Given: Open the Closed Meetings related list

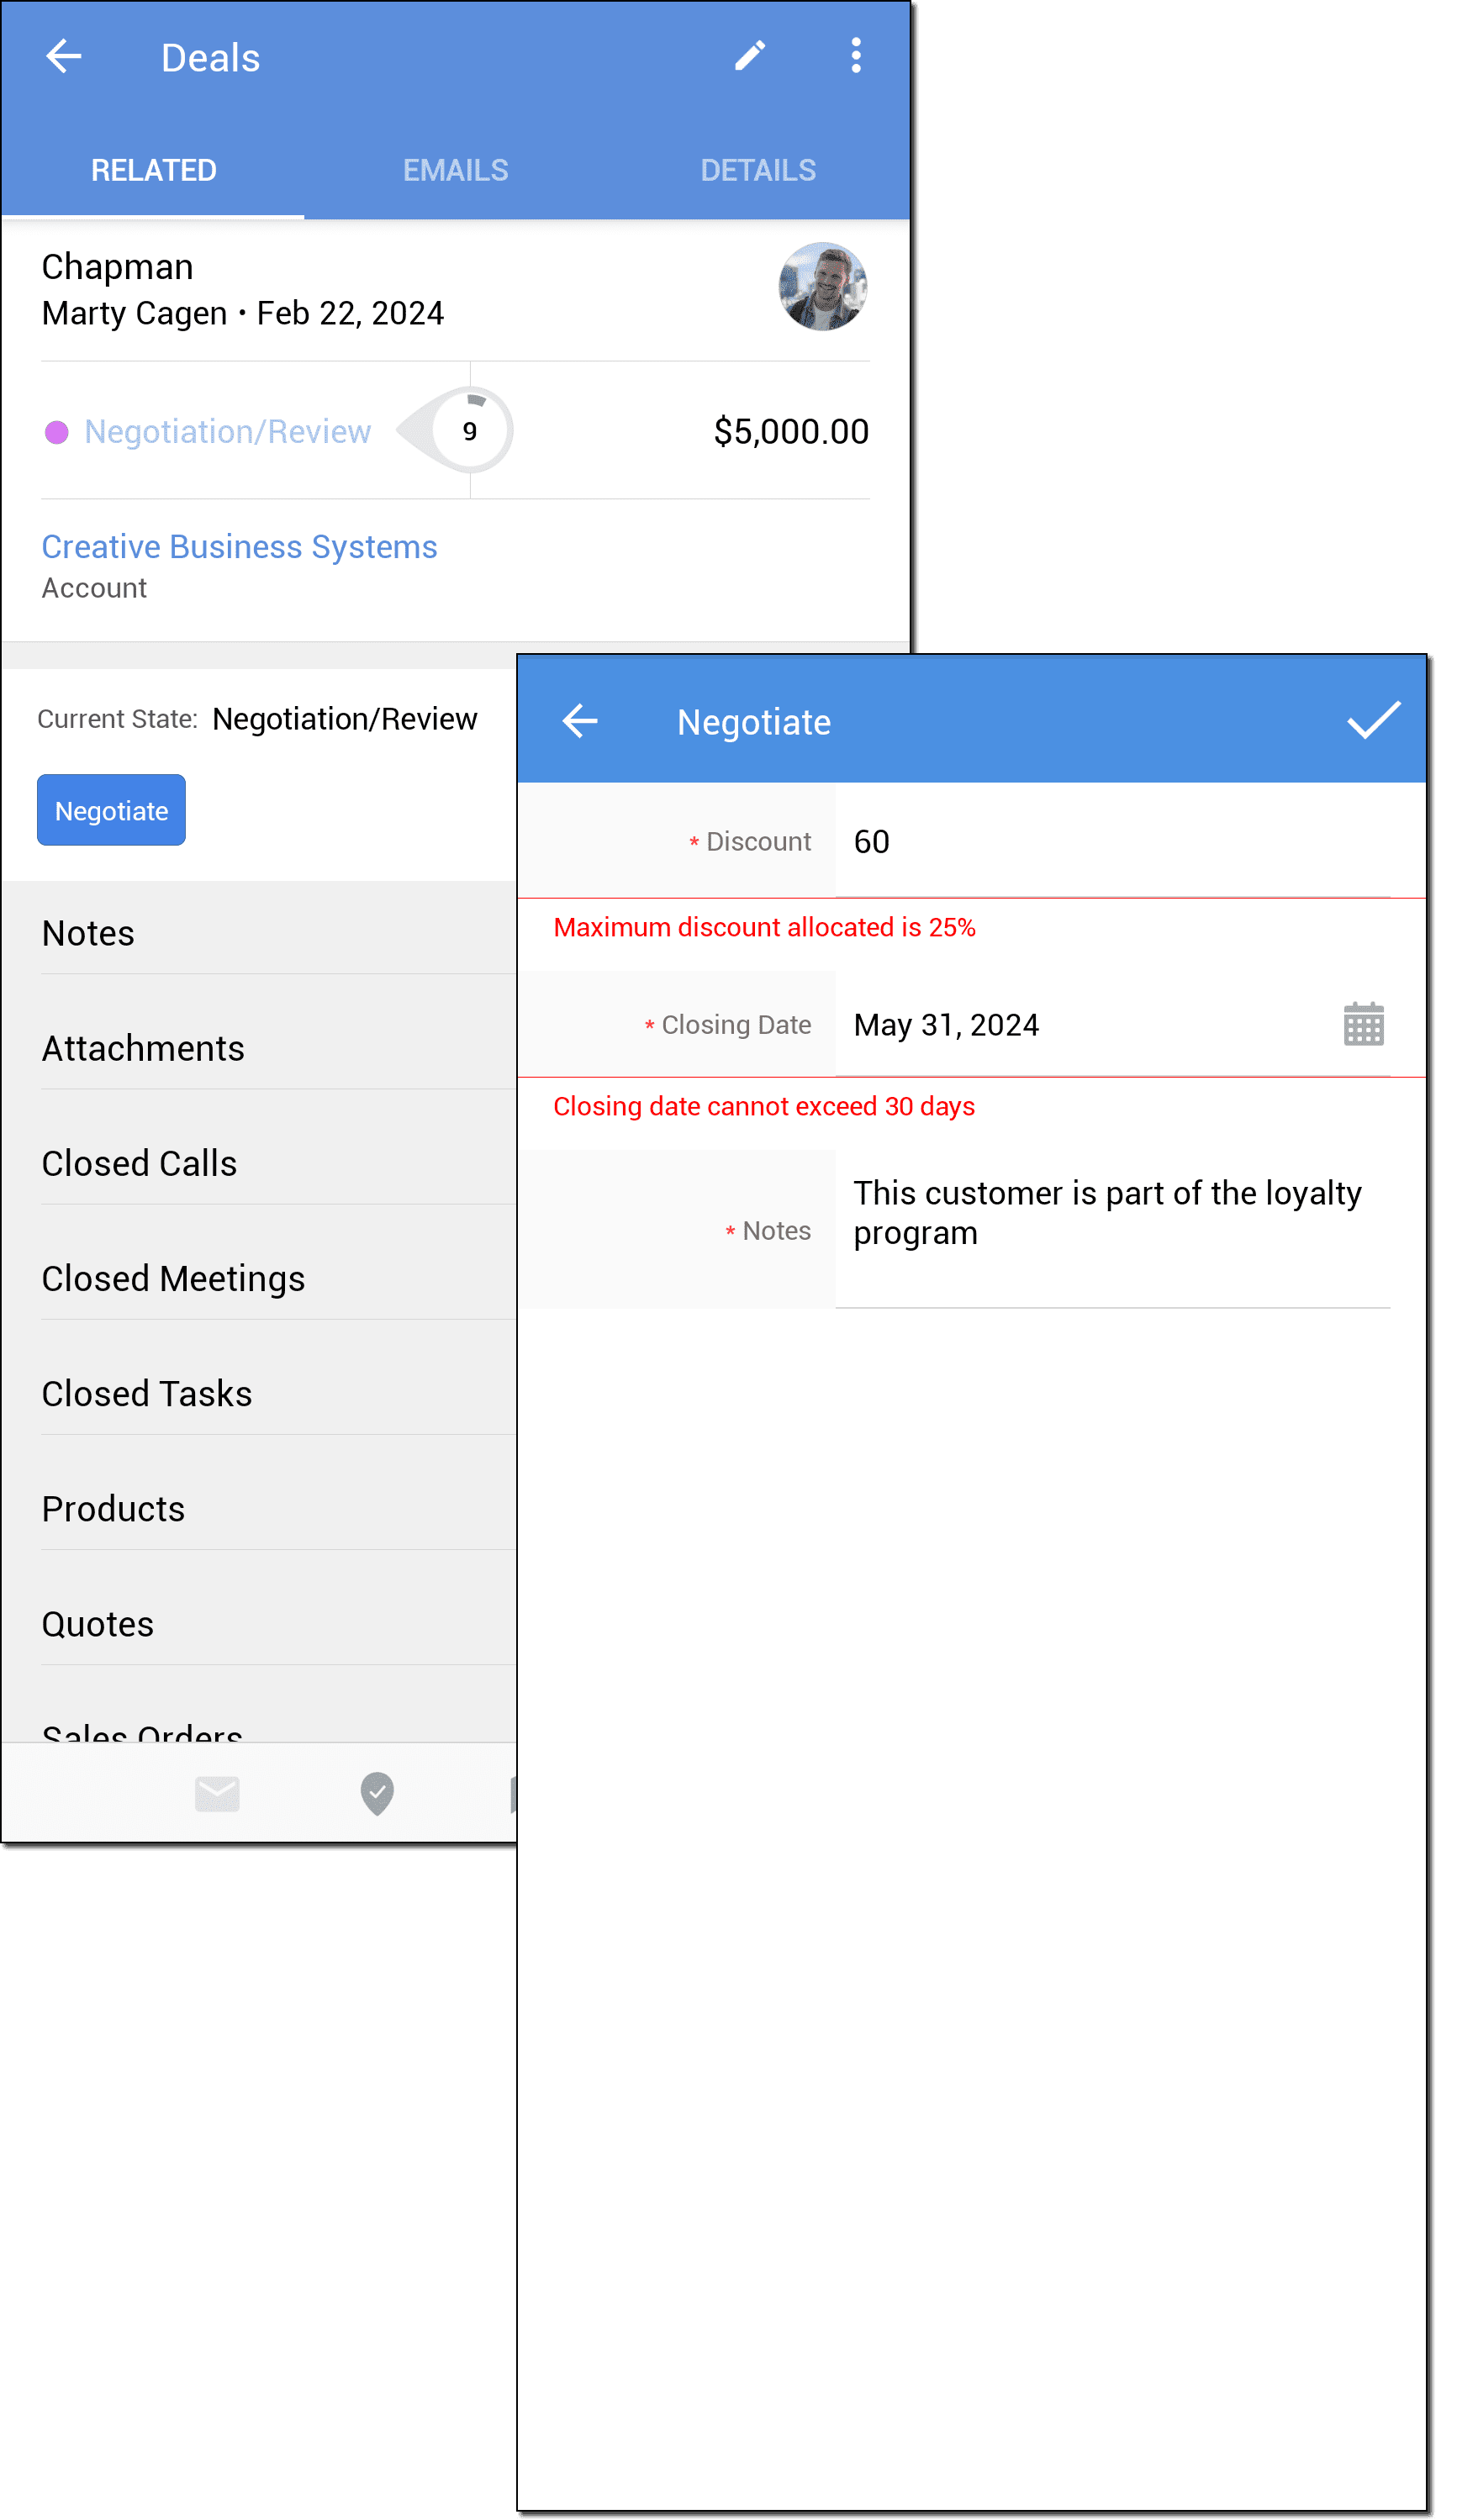Looking at the screenshot, I should pyautogui.click(x=173, y=1279).
